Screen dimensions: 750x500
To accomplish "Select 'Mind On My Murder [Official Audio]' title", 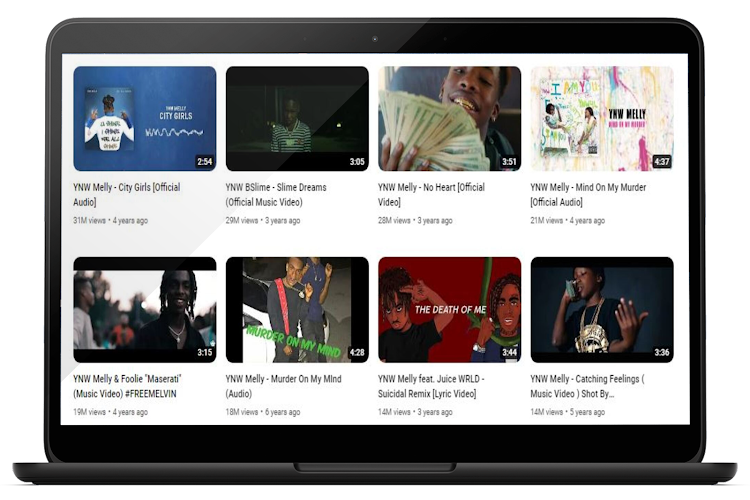I will tap(596, 194).
